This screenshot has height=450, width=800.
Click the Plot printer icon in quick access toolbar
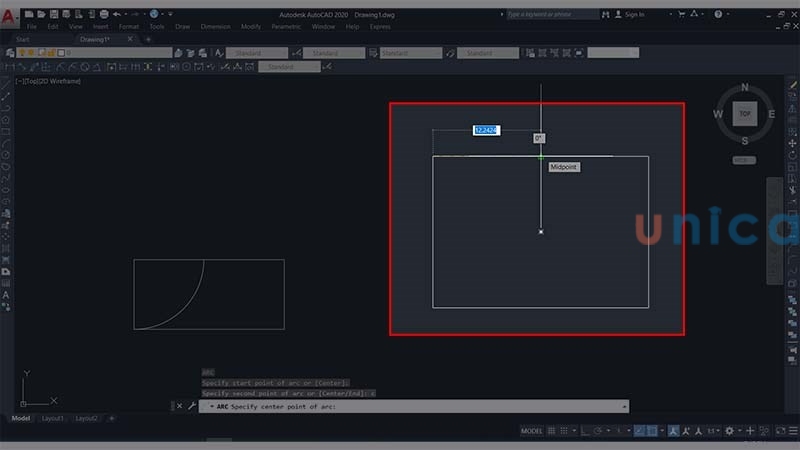pos(103,15)
